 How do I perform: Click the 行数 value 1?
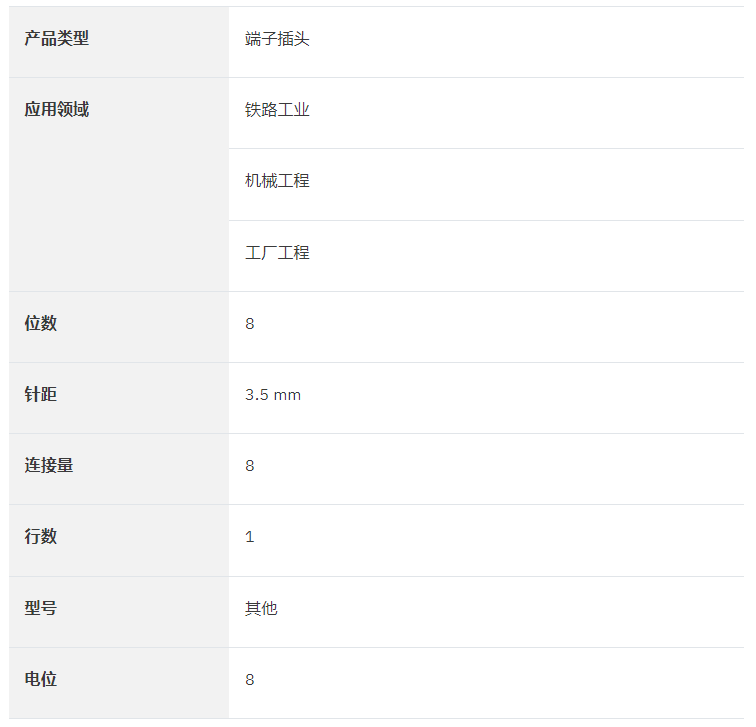click(250, 537)
